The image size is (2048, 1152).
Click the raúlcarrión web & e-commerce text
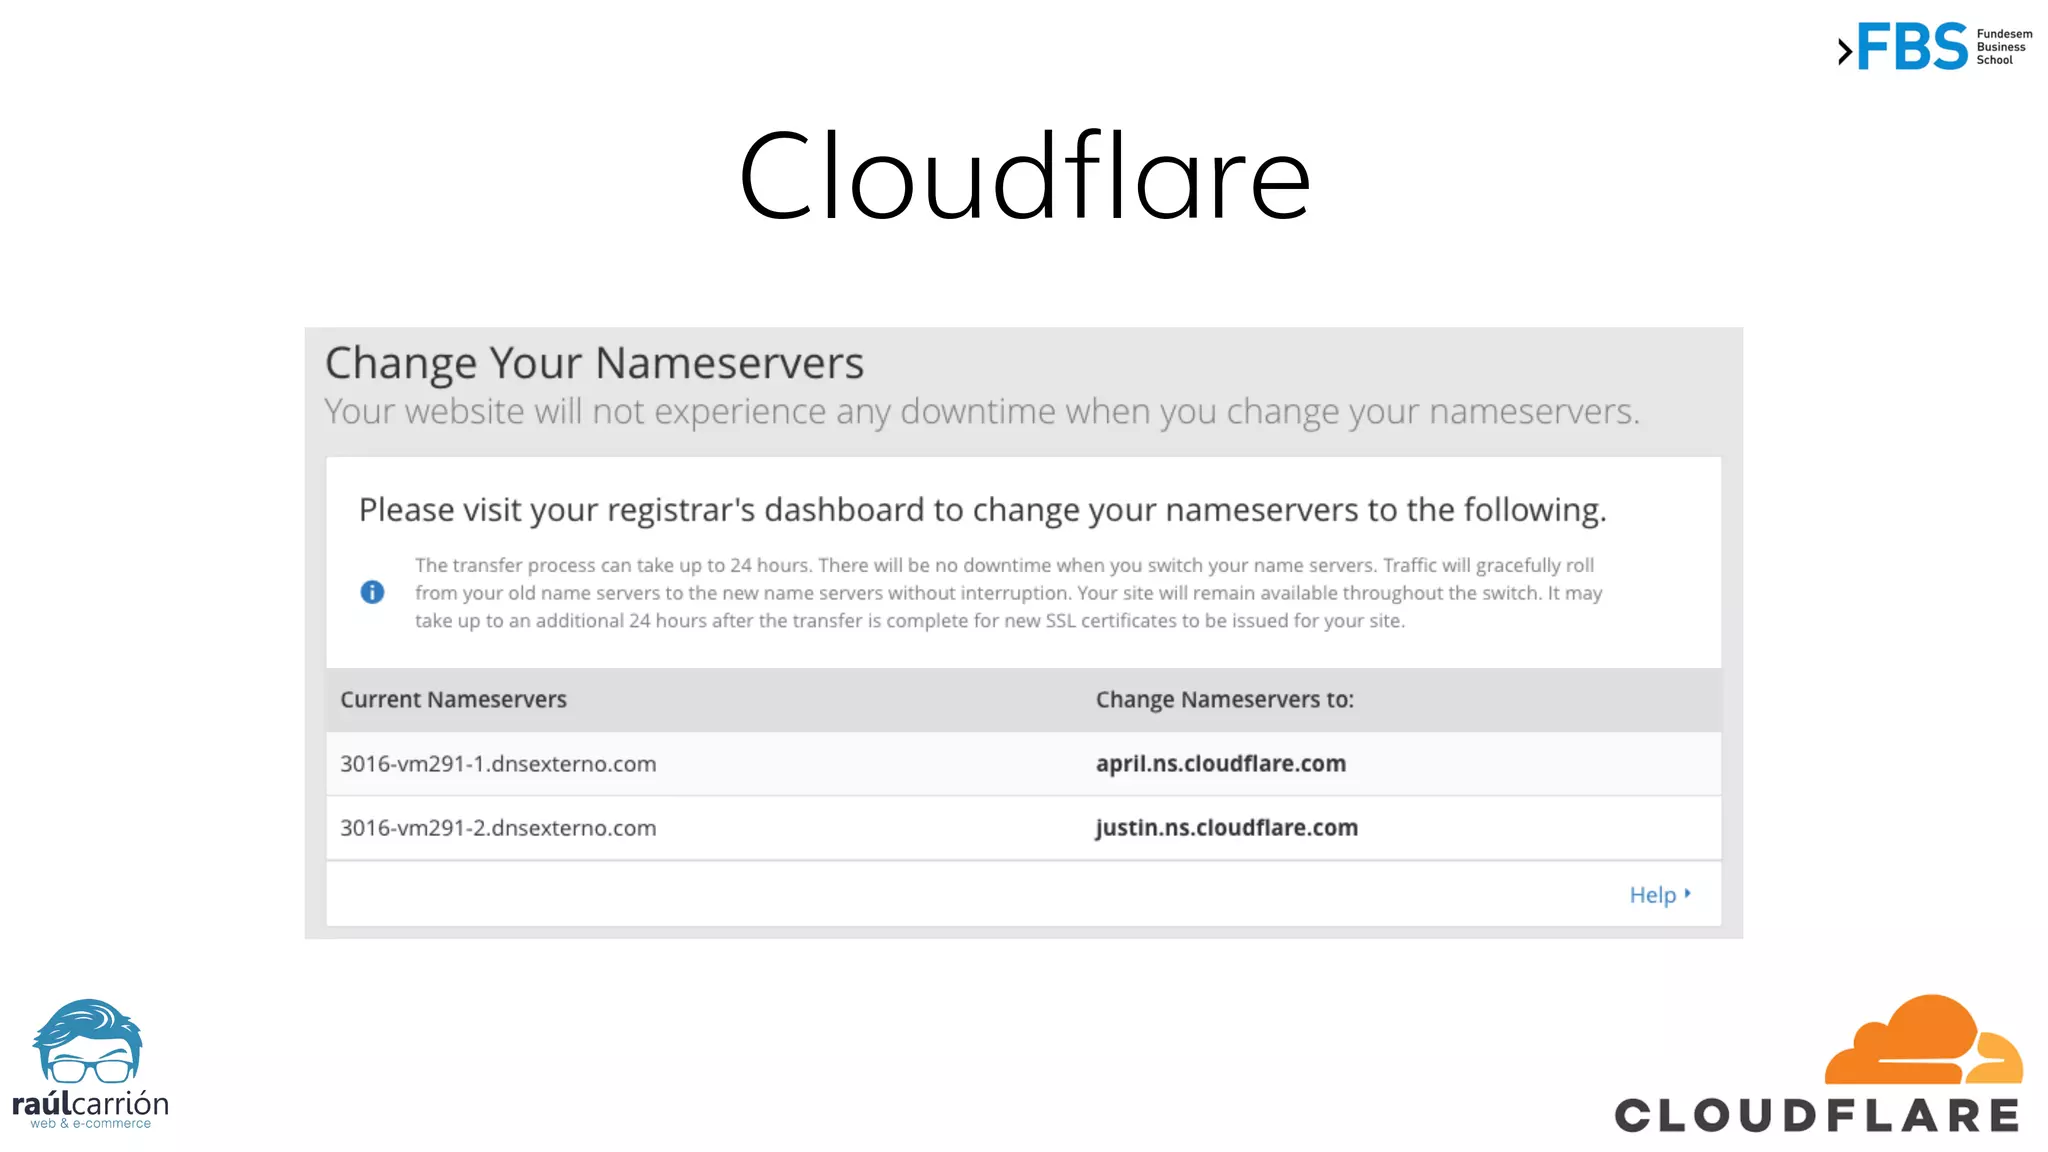click(x=90, y=1110)
